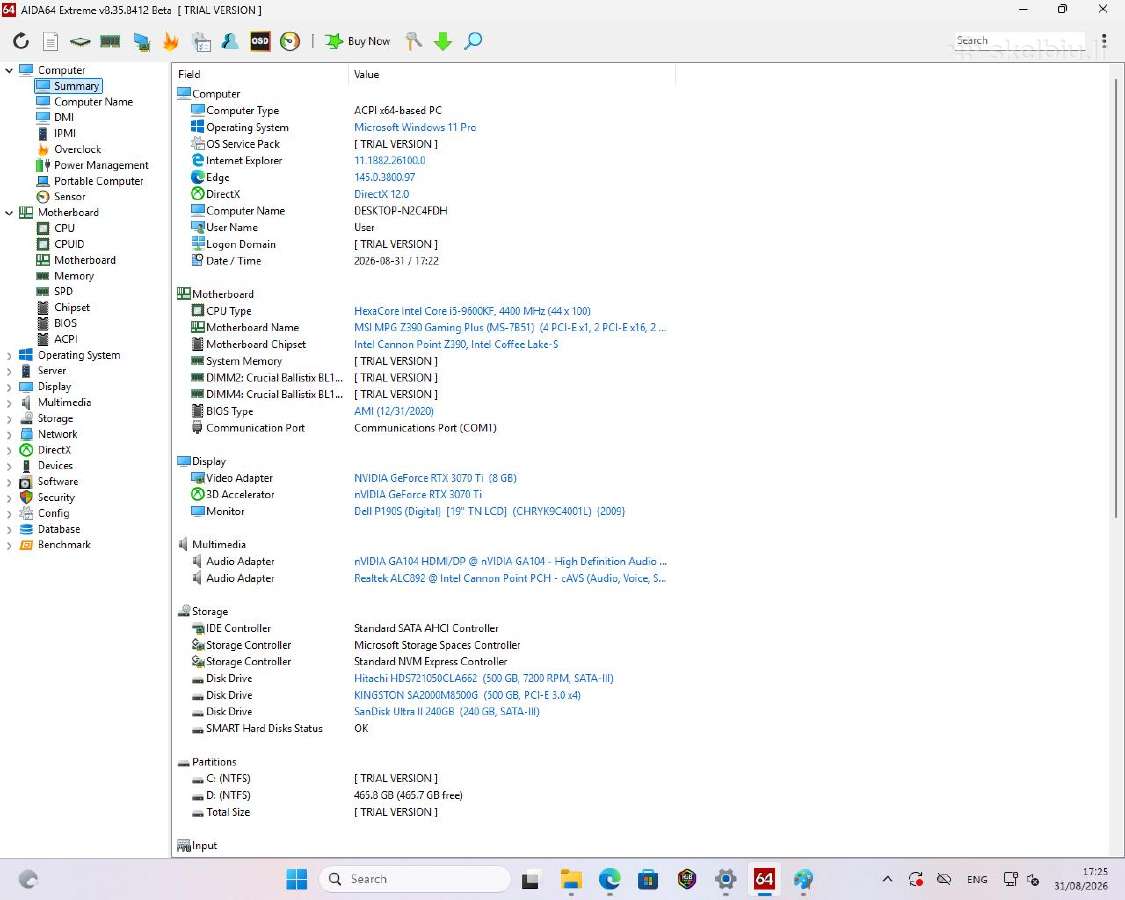Open the HexaCore Intel Core i5-9600KF link
Viewport: 1125px width, 900px height.
tap(472, 311)
